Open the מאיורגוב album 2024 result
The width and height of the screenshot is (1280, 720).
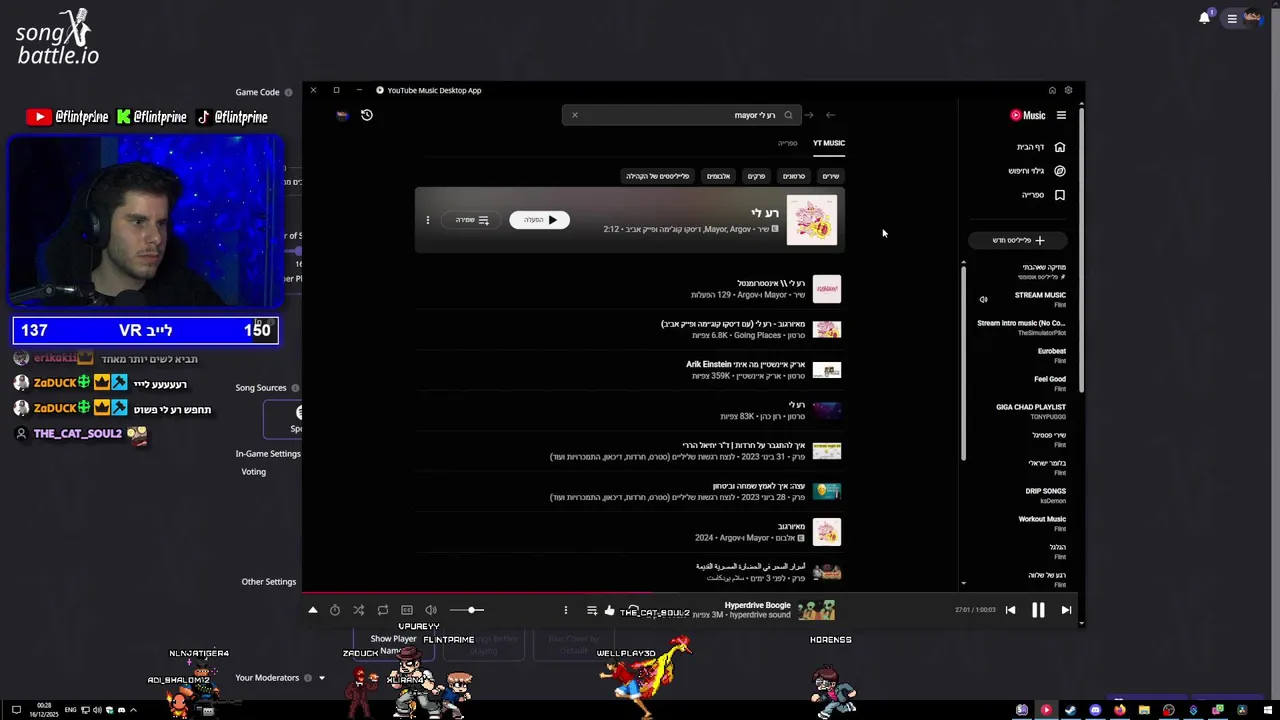tap(630, 532)
